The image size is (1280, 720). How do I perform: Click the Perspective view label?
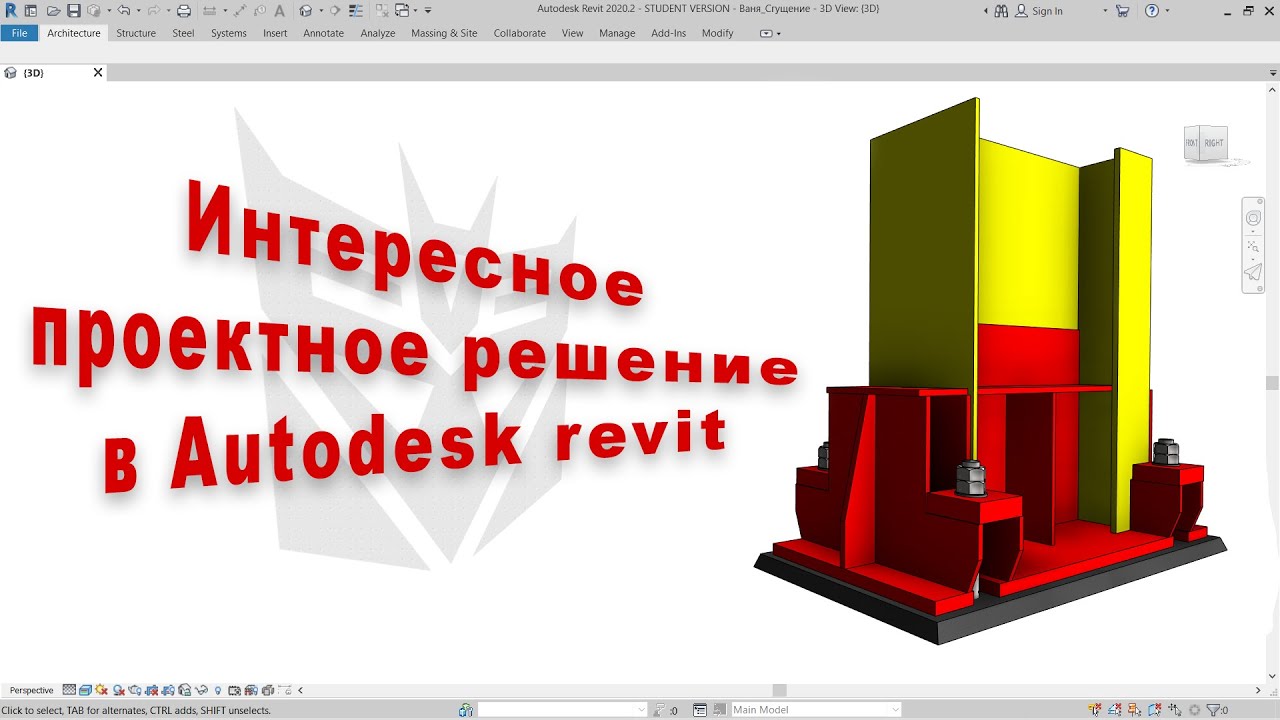[x=32, y=690]
